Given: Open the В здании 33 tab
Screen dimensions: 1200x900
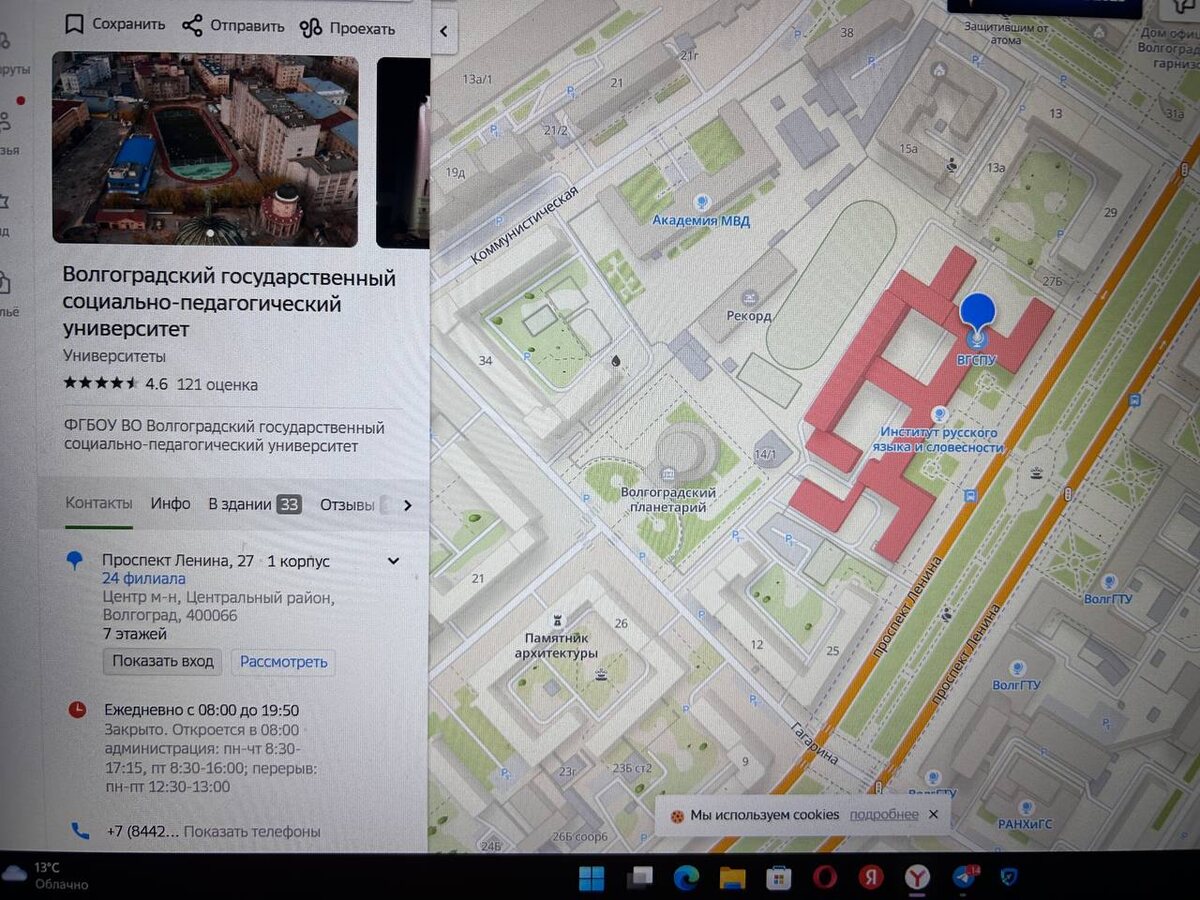Looking at the screenshot, I should coord(255,504).
